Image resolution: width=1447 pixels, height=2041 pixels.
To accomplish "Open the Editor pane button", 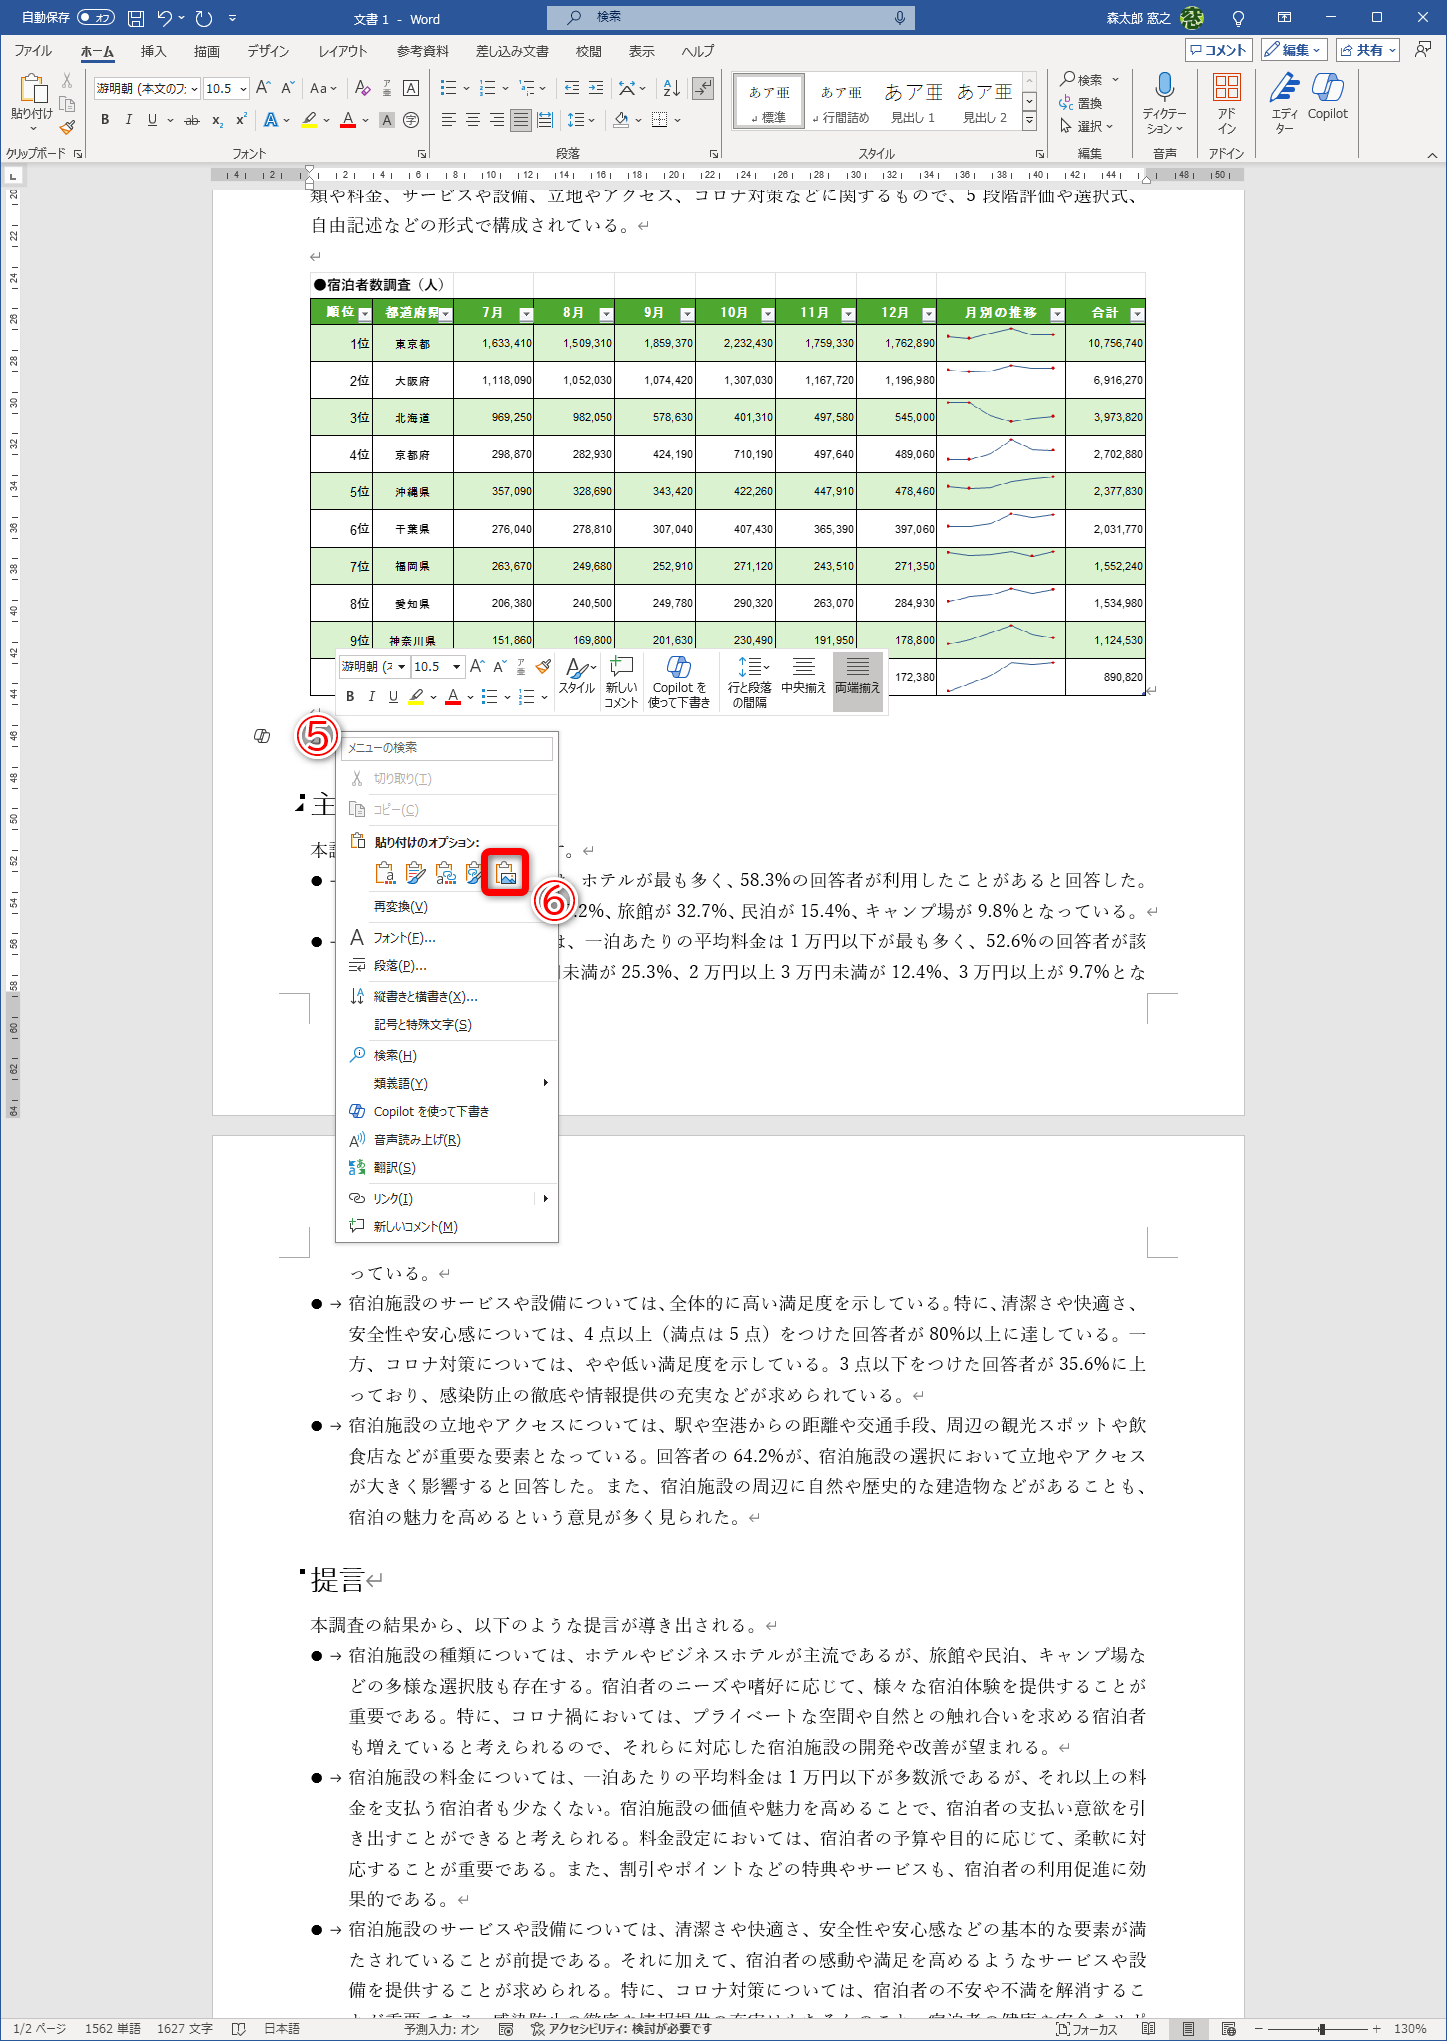I will click(x=1285, y=103).
